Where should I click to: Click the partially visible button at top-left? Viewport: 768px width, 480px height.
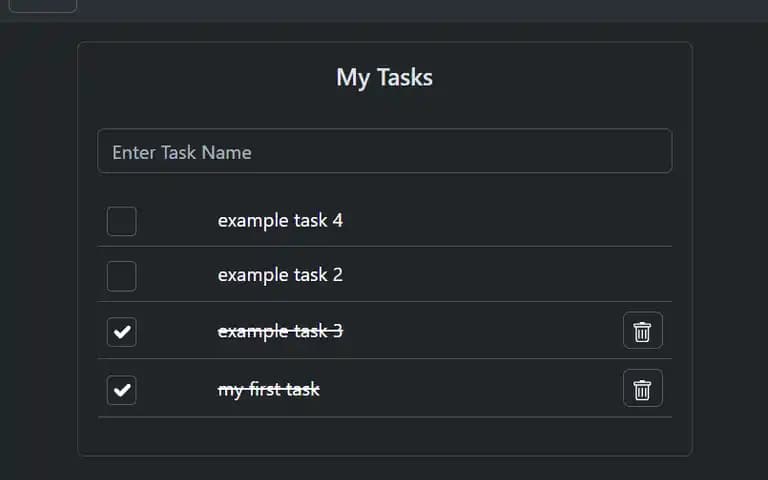click(x=43, y=6)
